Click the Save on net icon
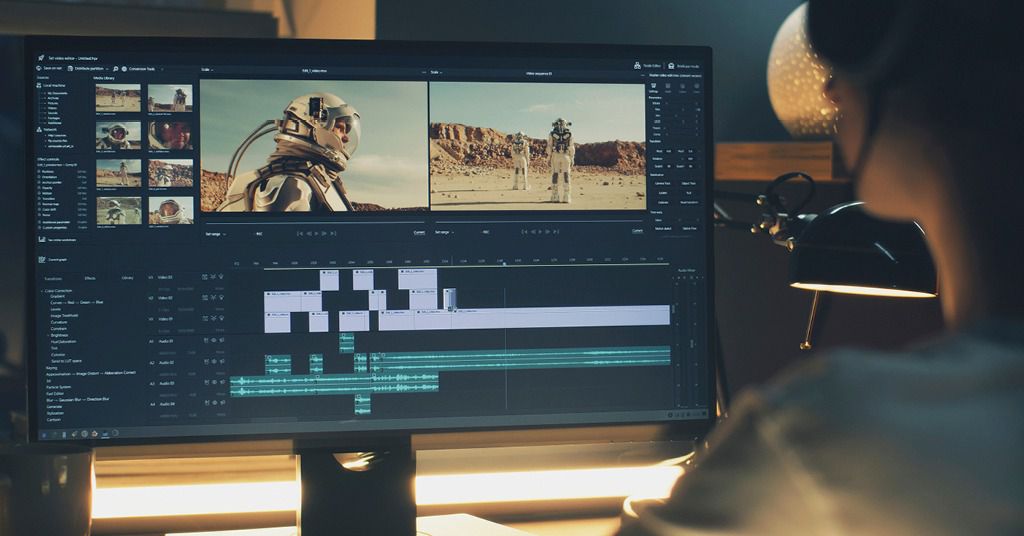 [x=39, y=68]
